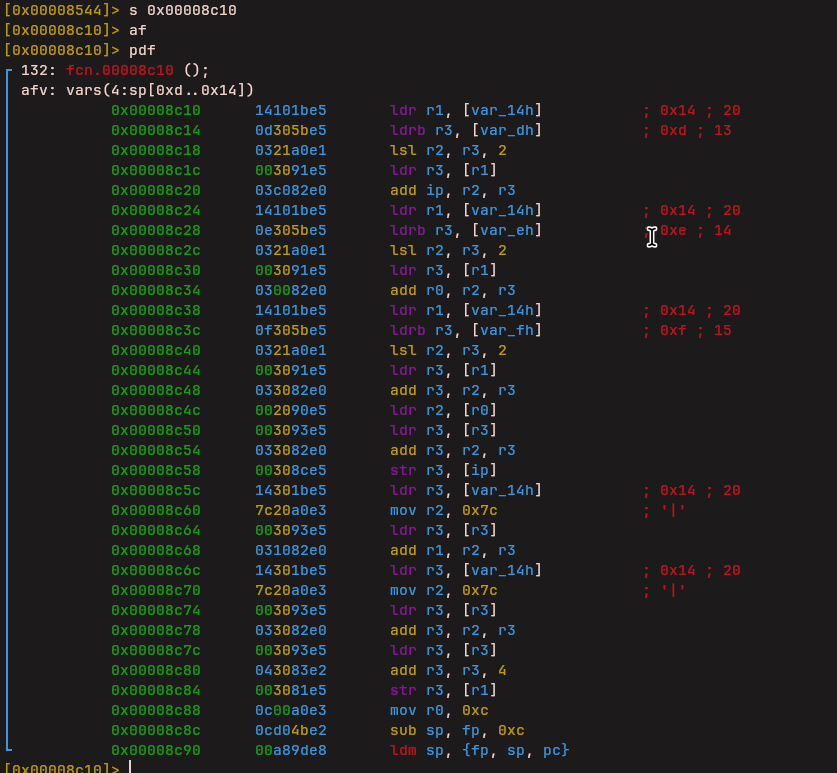Click the 'ldm sp, {fp, sp, pc}' instruction
The width and height of the screenshot is (837, 773).
[478, 750]
